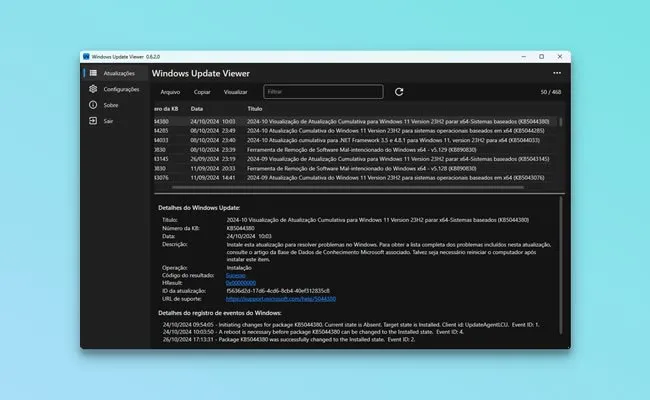Click the Atualizações list icon in sidebar
Viewport: 650px width, 400px height.
click(x=92, y=74)
